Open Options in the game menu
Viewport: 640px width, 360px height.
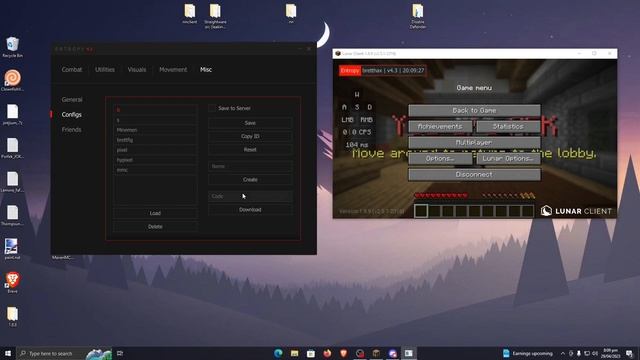[x=440, y=158]
